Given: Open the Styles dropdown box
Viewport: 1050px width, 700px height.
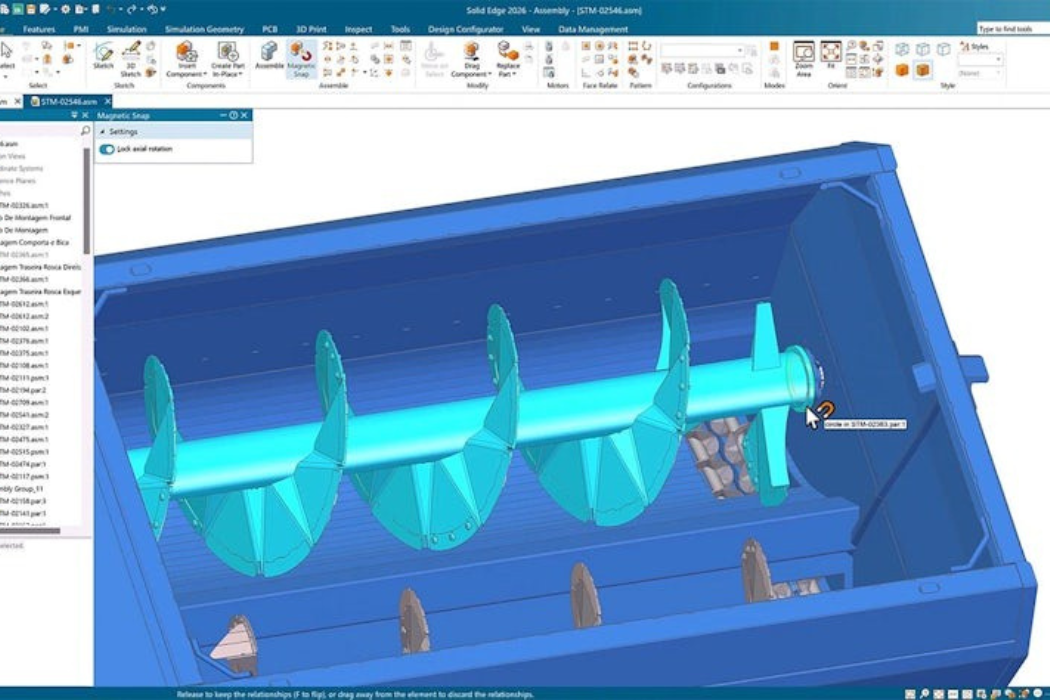Looking at the screenshot, I should pos(980,60).
